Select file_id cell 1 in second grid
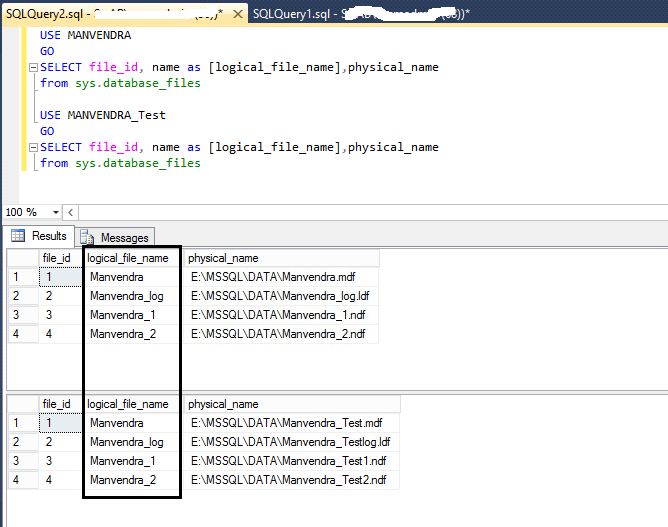The height and width of the screenshot is (527, 668). pos(60,423)
